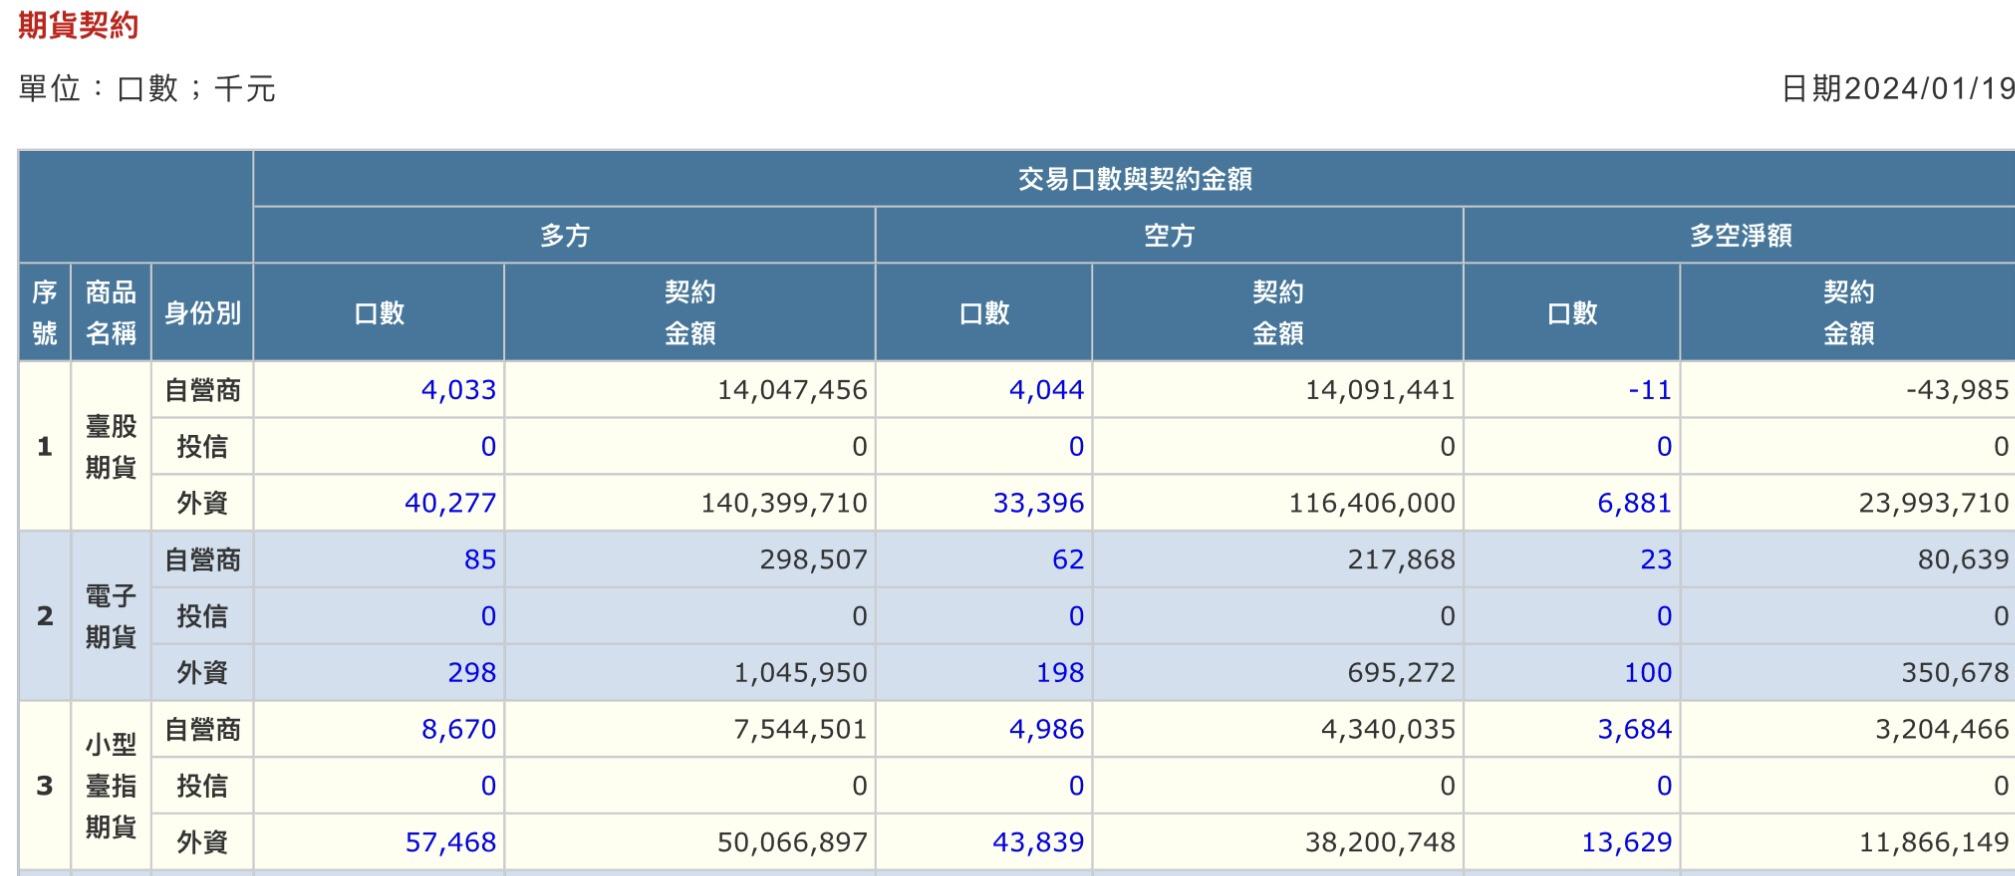The image size is (2015, 876).
Task: Click the 13,629 net lots link
Action: (x=1626, y=843)
